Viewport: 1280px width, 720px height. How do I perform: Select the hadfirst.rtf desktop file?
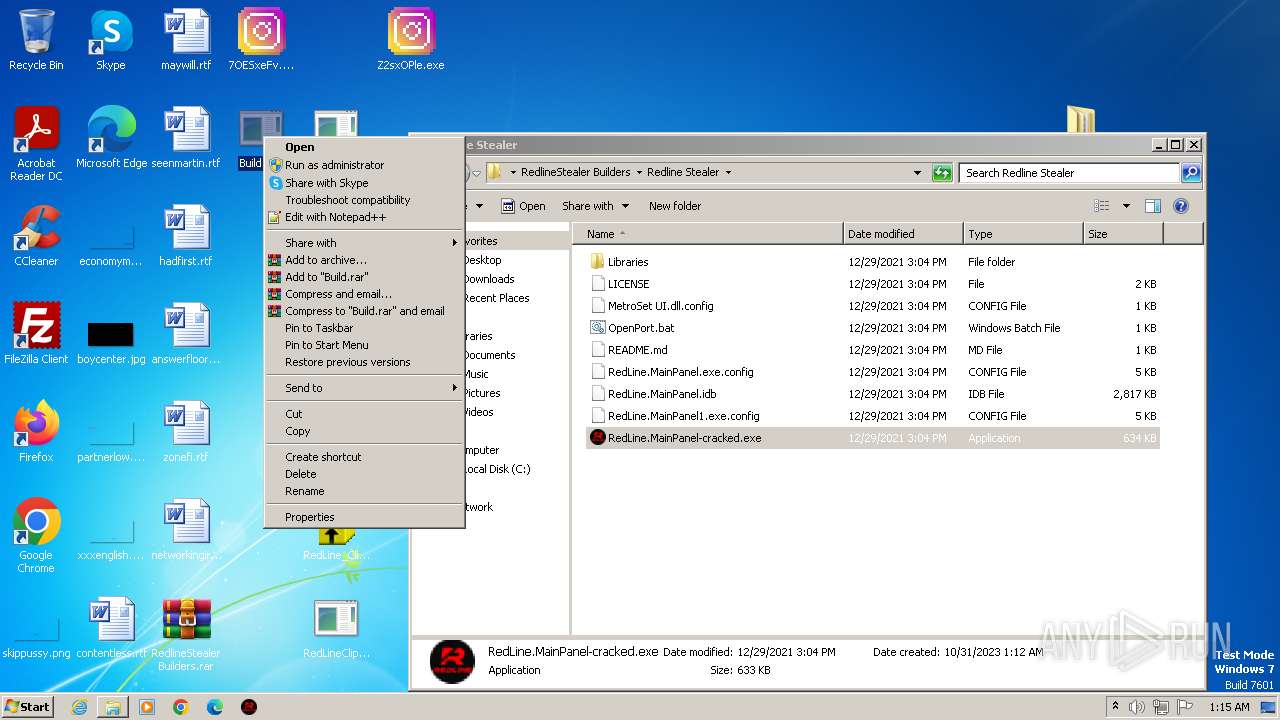(x=186, y=236)
